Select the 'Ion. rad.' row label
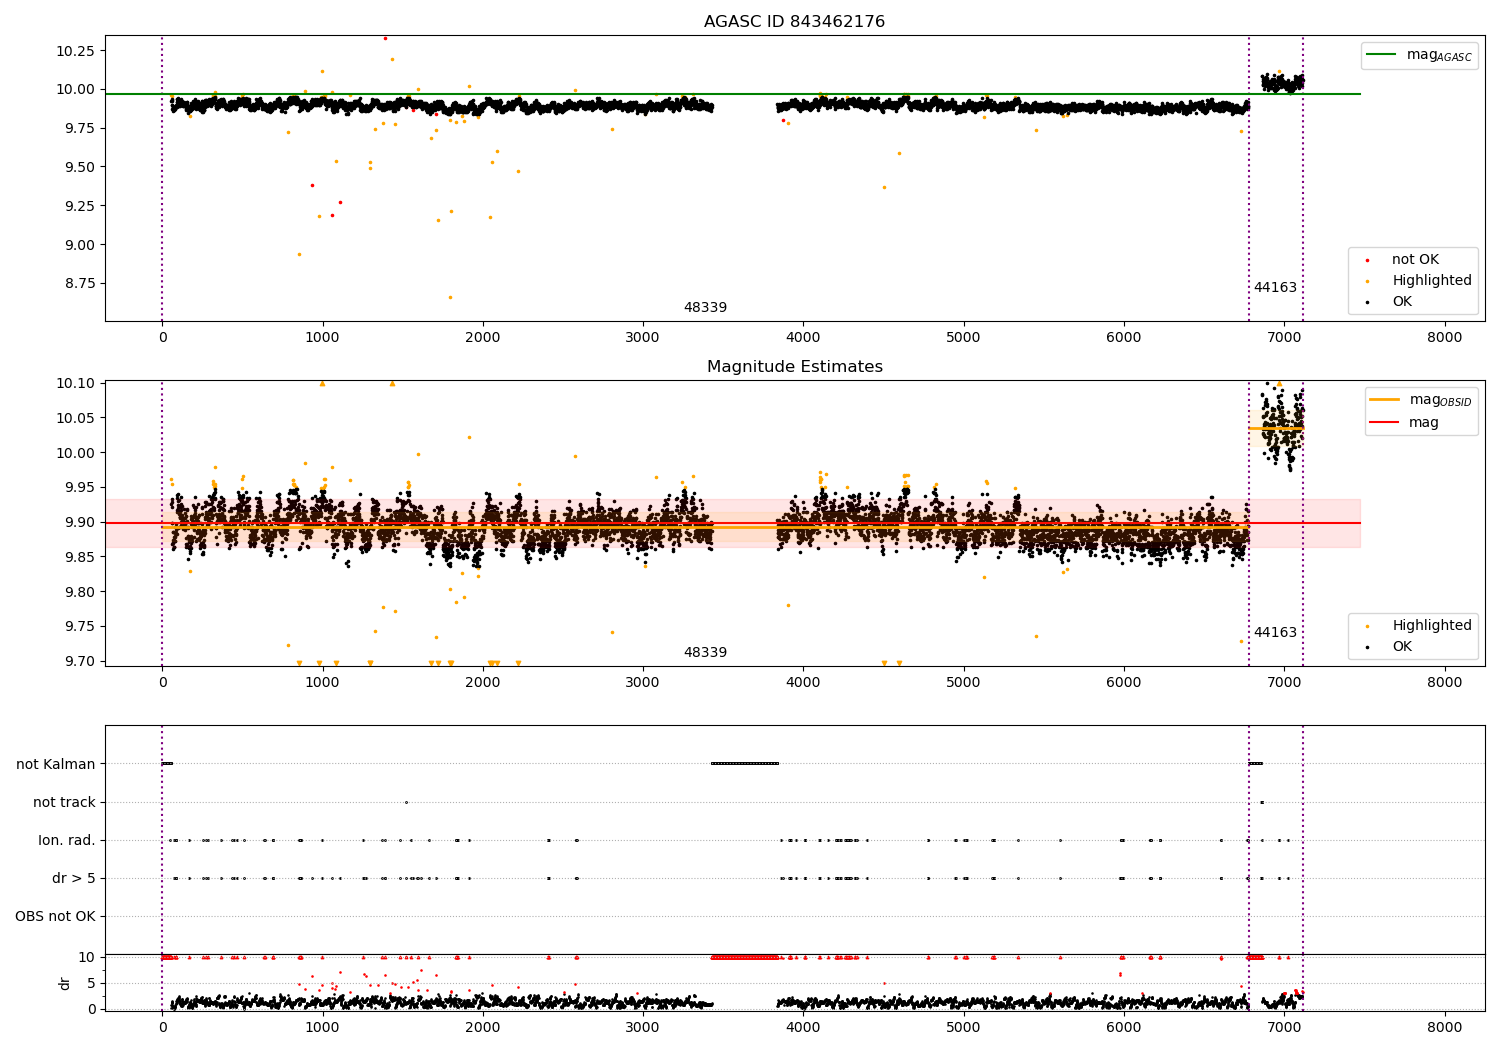The image size is (1500, 1050). coord(67,841)
